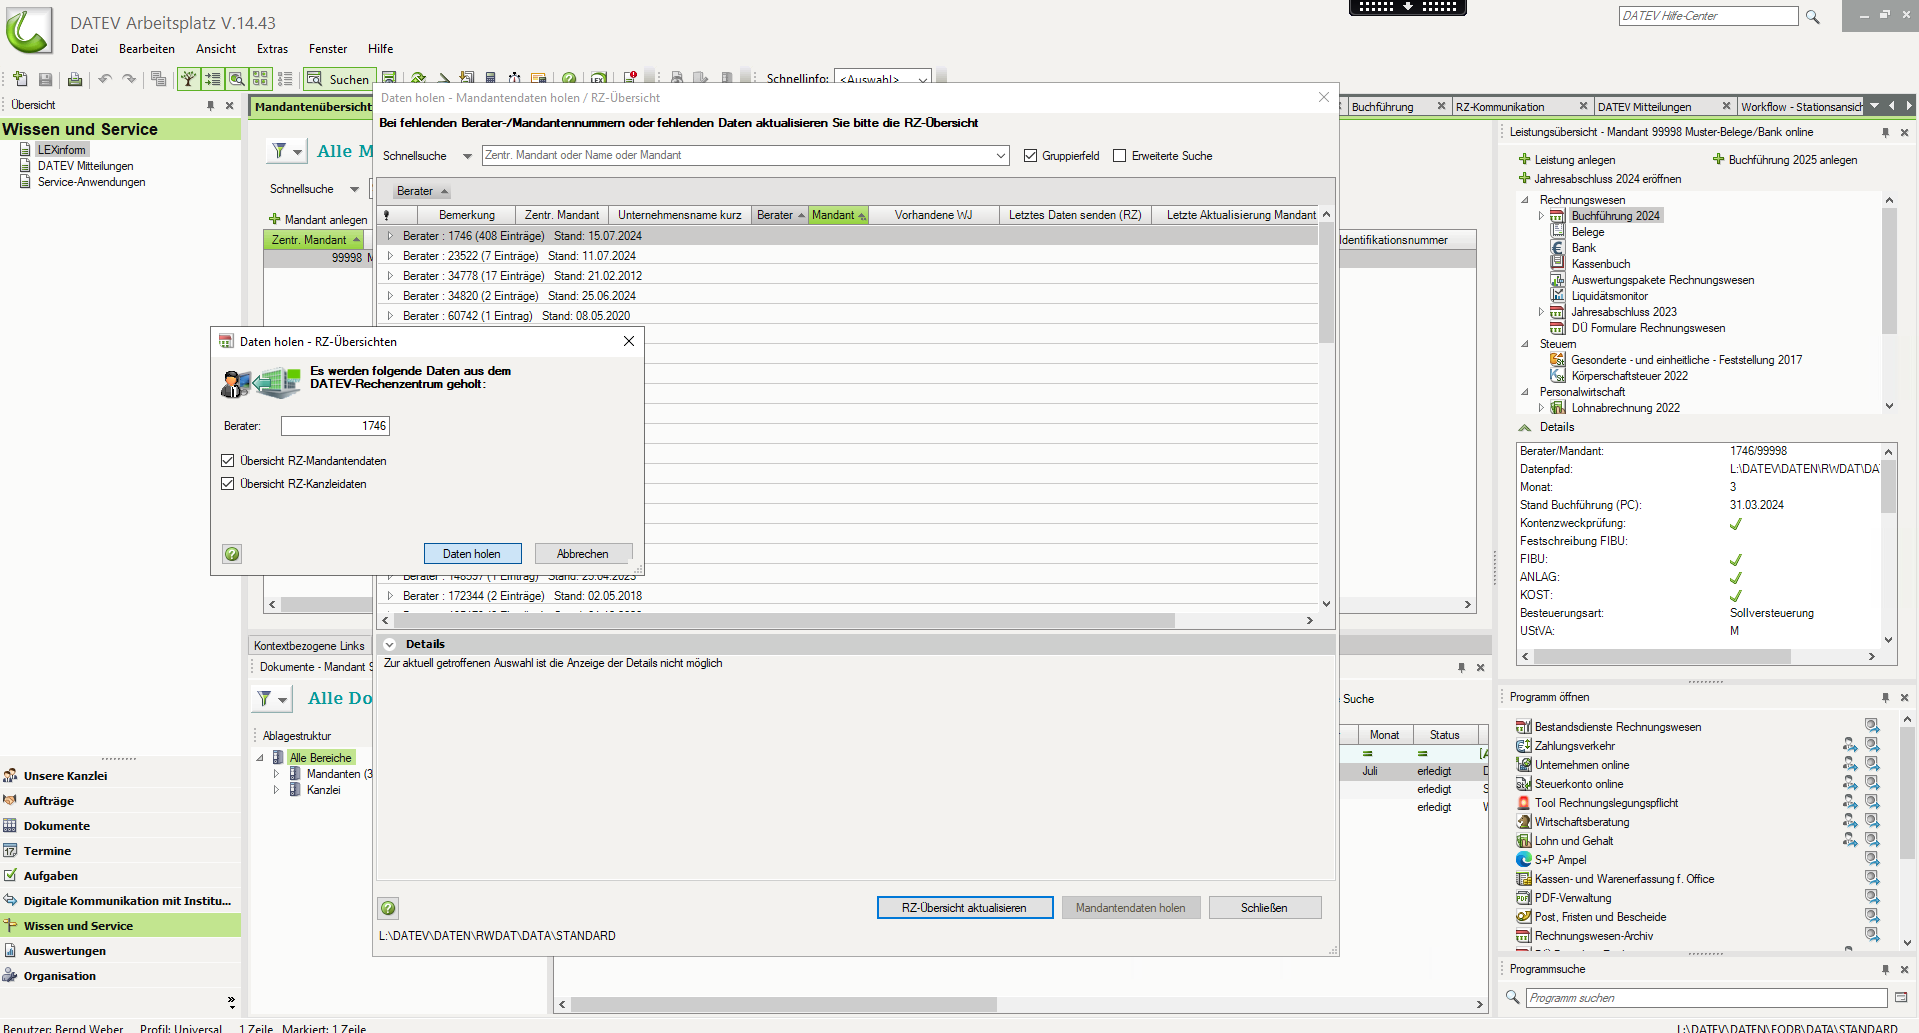Screen dimensions: 1919x1033
Task: Open the Extras menu
Action: [272, 49]
